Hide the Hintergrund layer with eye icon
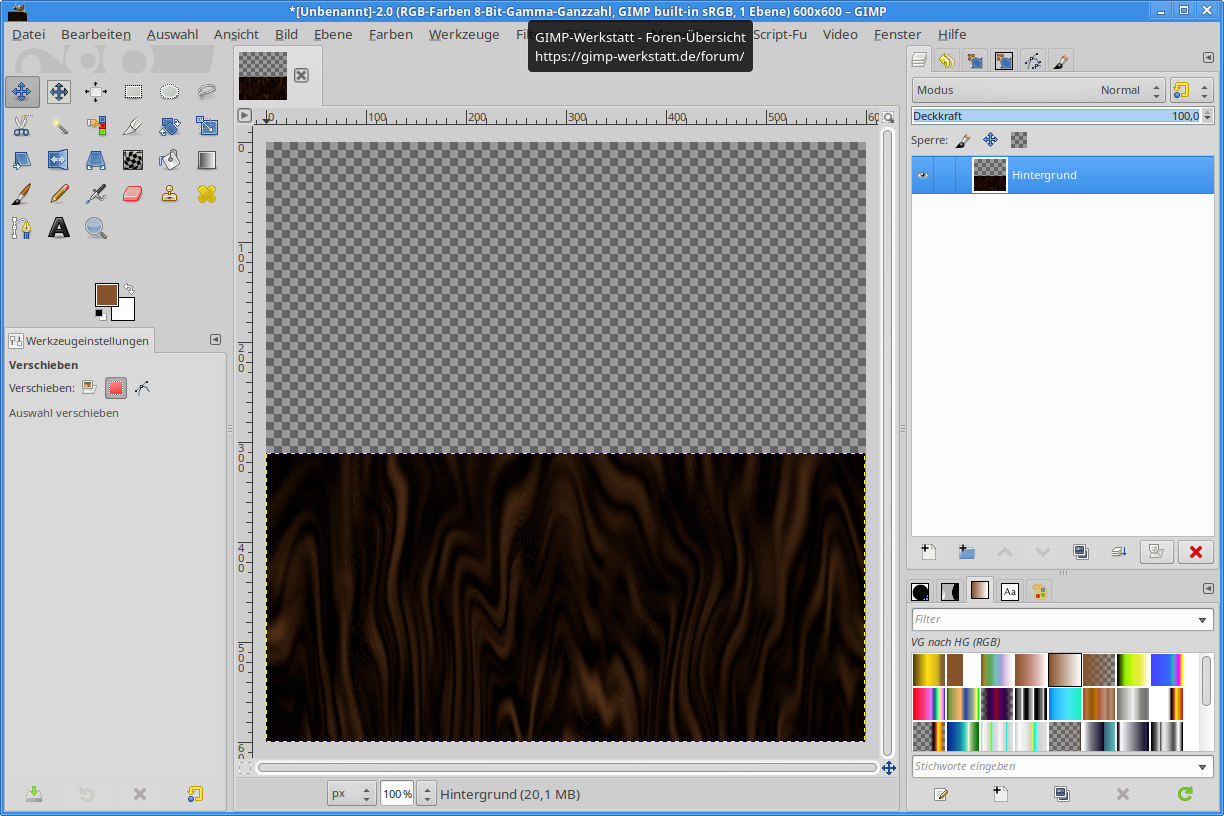 923,175
